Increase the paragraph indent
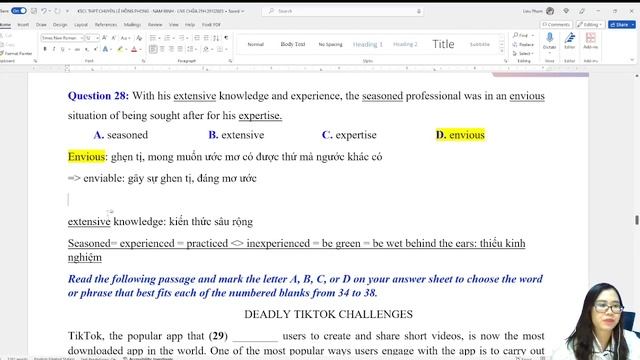Image resolution: width=640 pixels, height=360 pixels. tap(206, 38)
